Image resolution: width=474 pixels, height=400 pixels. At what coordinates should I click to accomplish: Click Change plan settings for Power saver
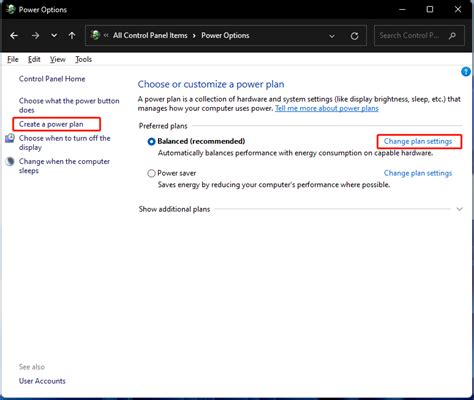click(418, 173)
